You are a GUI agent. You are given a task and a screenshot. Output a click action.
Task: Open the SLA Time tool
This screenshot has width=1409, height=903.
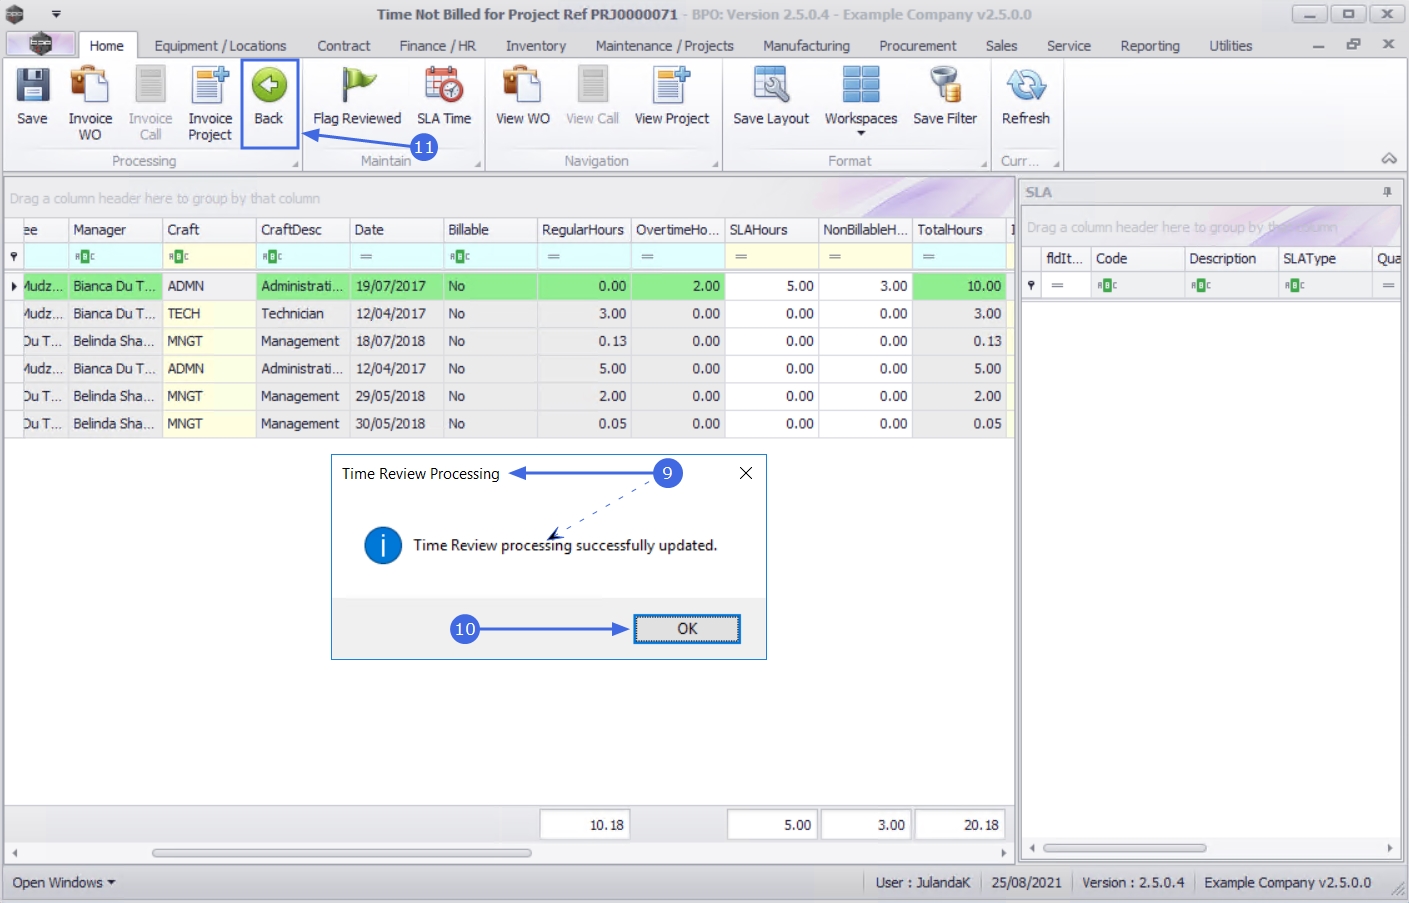[x=444, y=97]
